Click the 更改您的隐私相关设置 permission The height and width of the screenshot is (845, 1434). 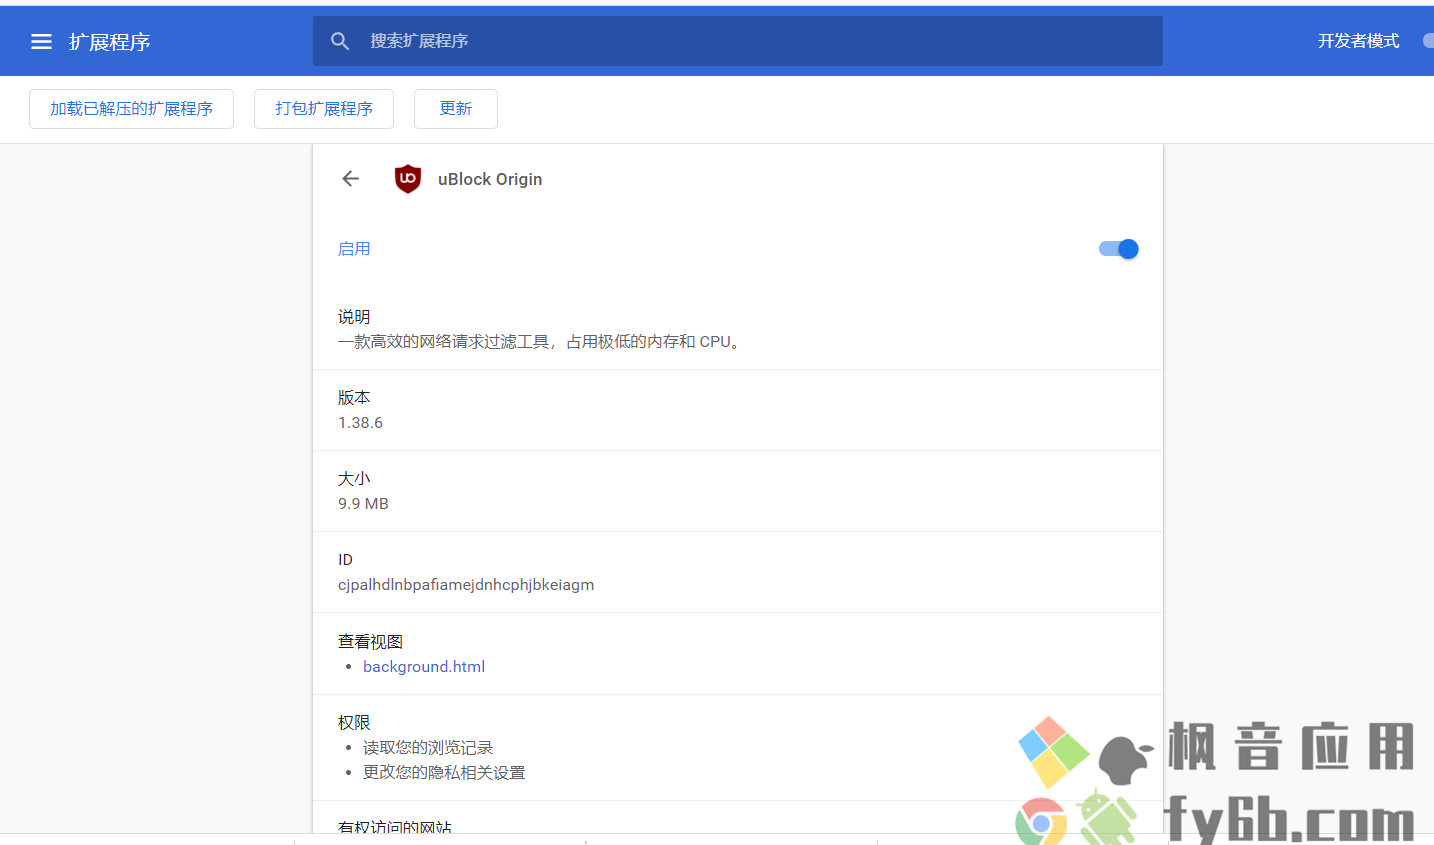(x=444, y=773)
